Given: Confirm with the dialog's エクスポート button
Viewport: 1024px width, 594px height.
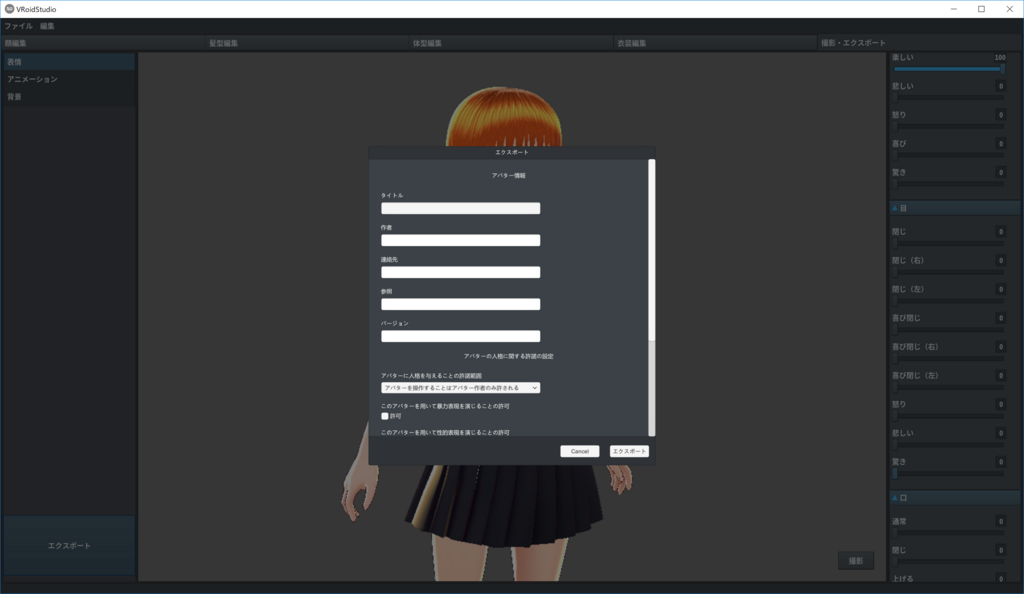Looking at the screenshot, I should 629,451.
